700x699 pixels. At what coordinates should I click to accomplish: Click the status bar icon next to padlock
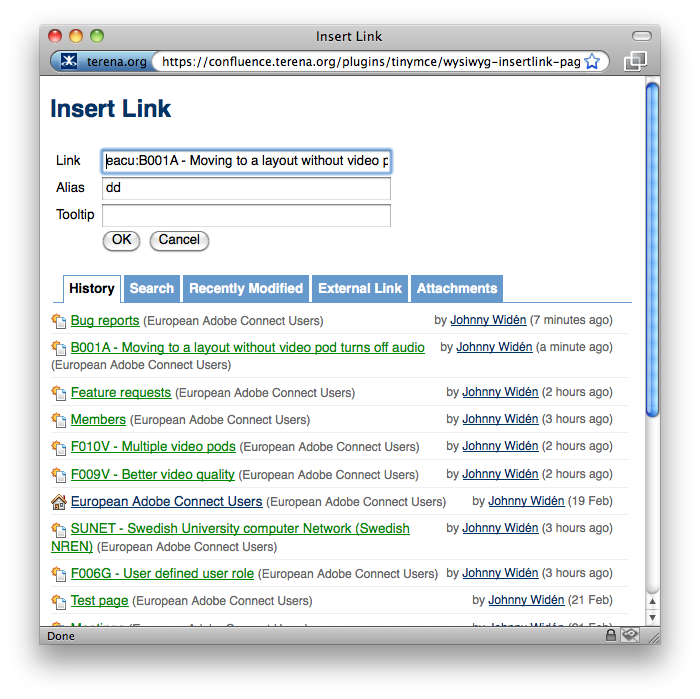[630, 635]
